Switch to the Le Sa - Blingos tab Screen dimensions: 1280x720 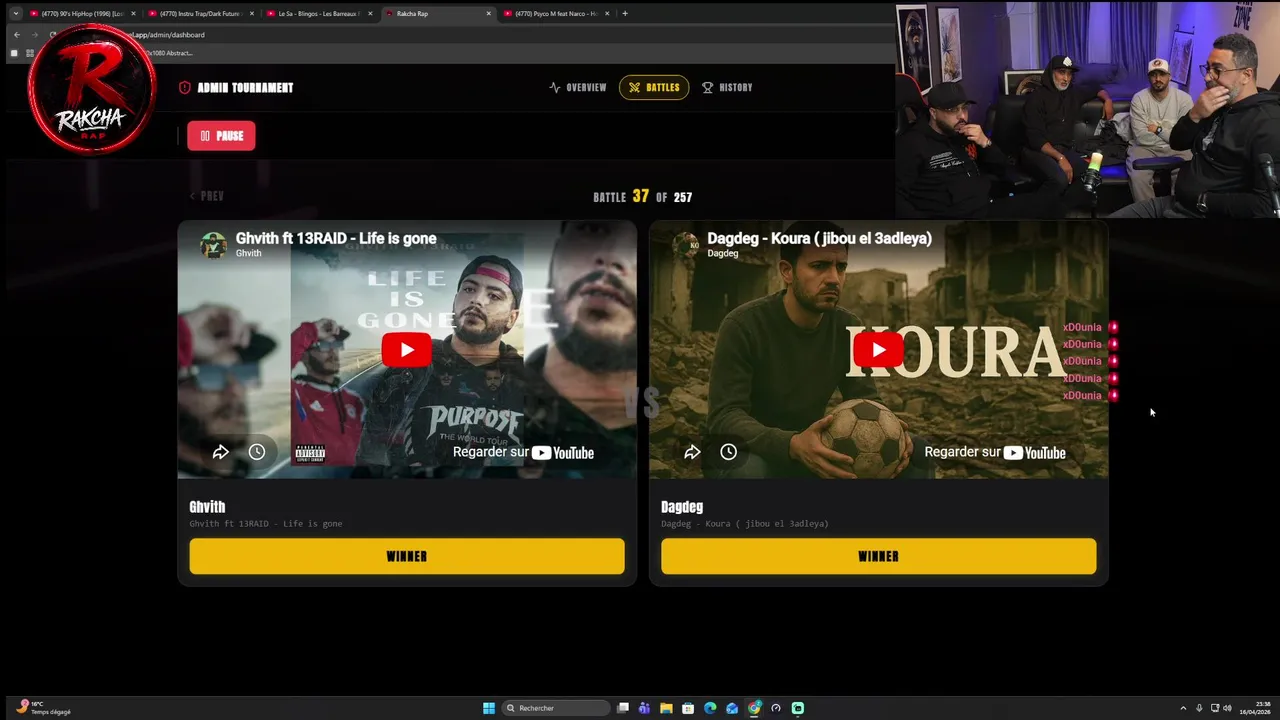coord(318,13)
